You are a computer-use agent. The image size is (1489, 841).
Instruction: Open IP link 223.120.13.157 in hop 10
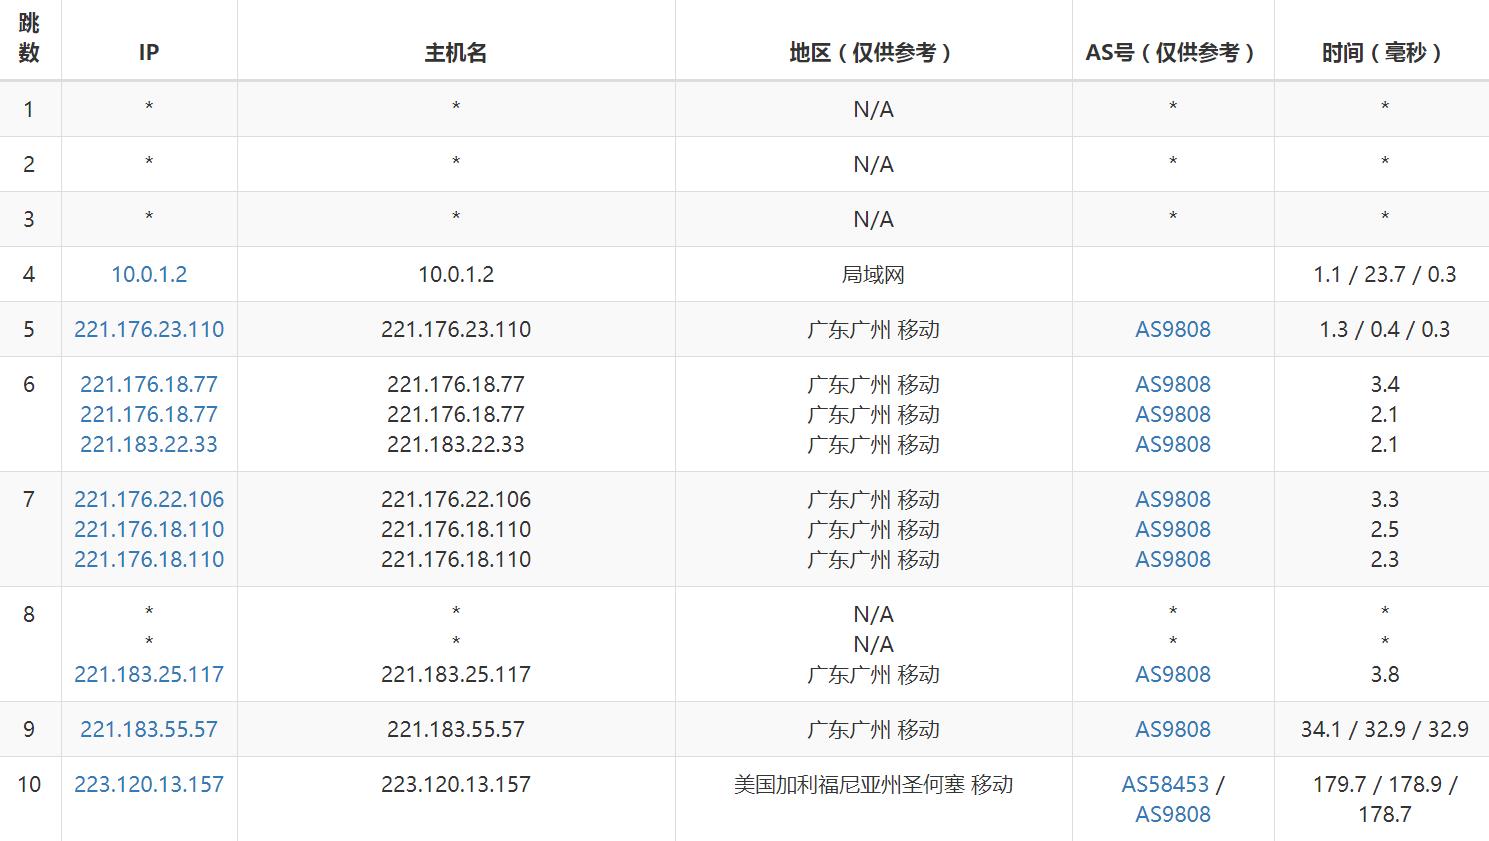pos(149,784)
